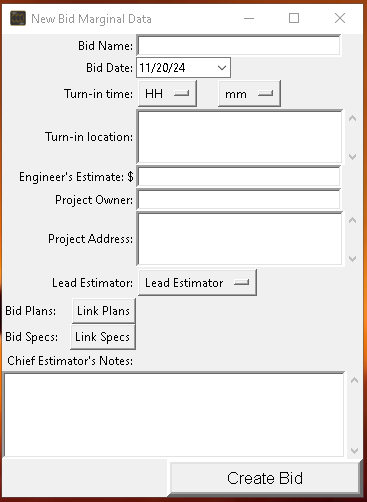
Task: Click notes area scroll down arrow
Action: 354,451
